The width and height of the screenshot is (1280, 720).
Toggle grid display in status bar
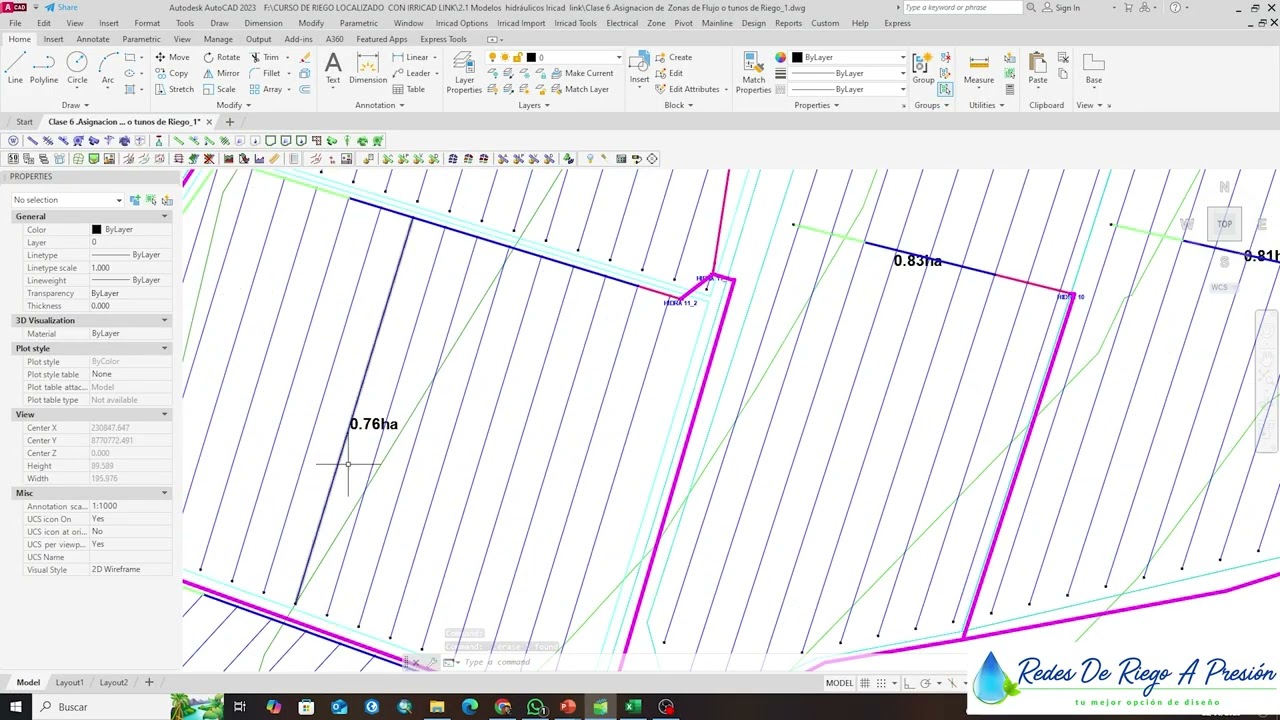tap(866, 683)
